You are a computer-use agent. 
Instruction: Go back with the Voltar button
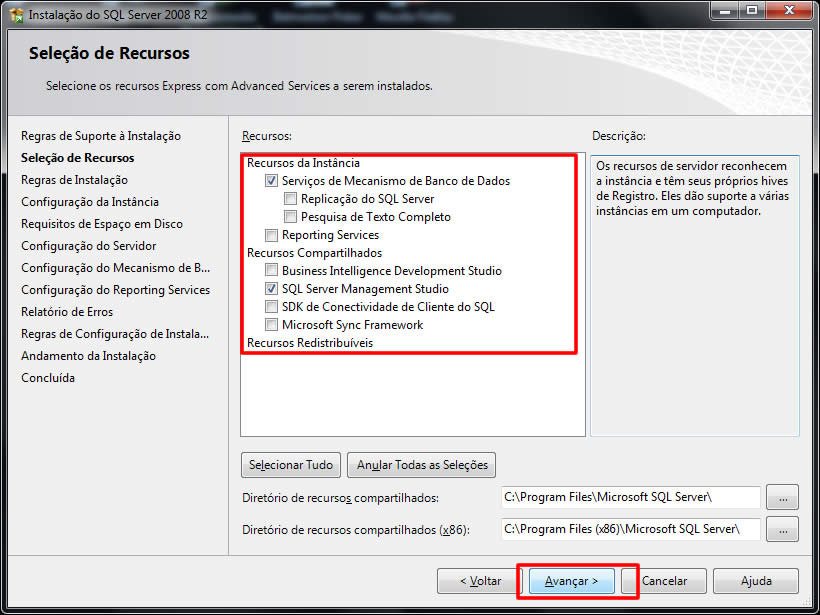[x=480, y=581]
